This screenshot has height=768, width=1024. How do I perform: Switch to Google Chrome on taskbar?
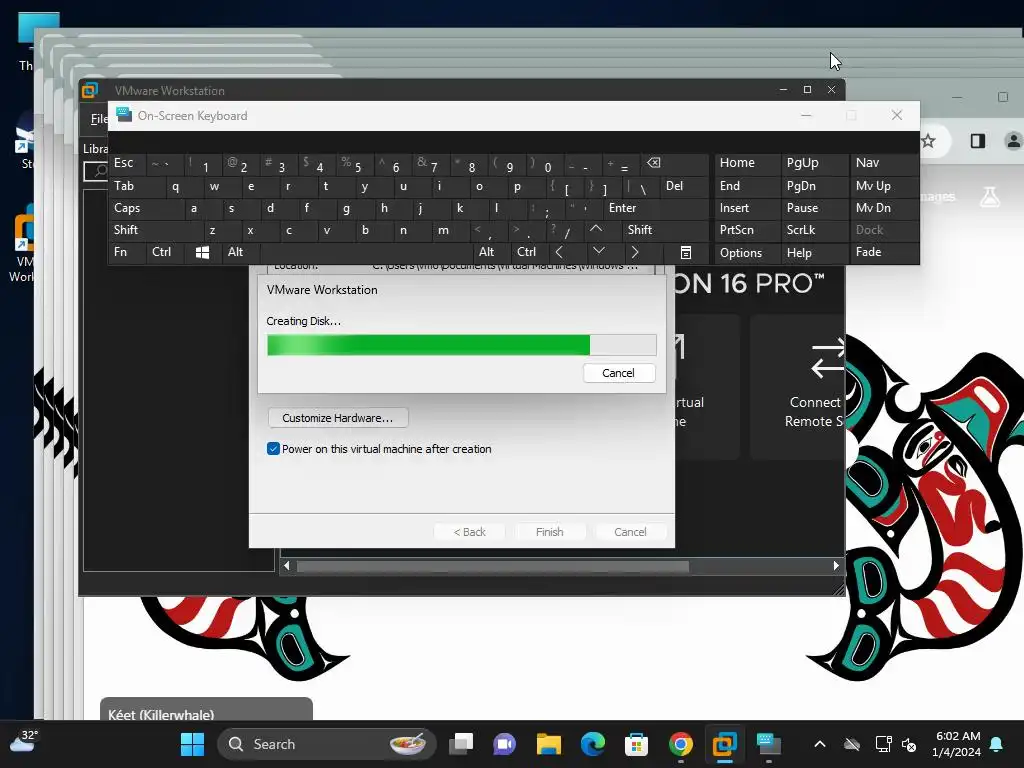680,744
